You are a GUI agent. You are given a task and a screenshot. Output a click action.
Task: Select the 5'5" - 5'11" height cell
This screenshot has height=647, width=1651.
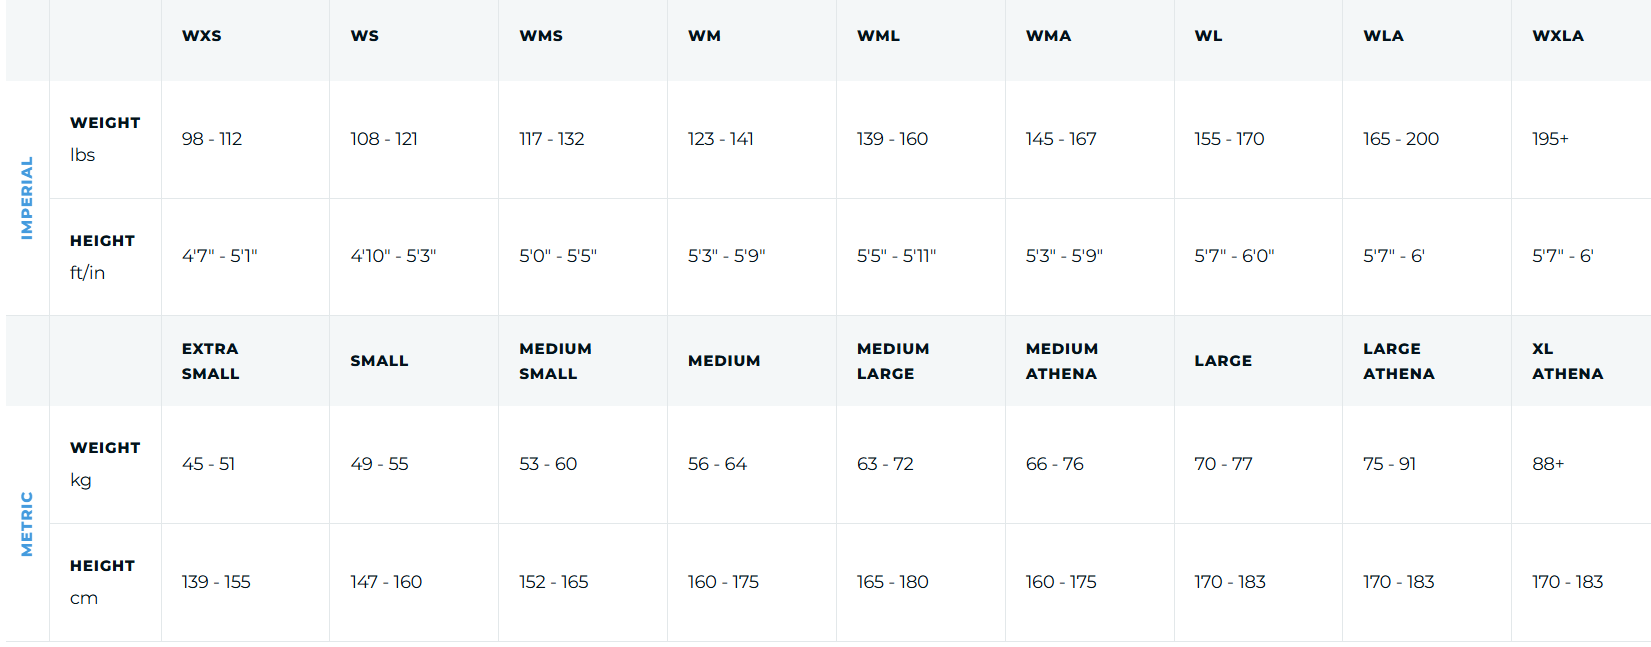[x=896, y=256]
